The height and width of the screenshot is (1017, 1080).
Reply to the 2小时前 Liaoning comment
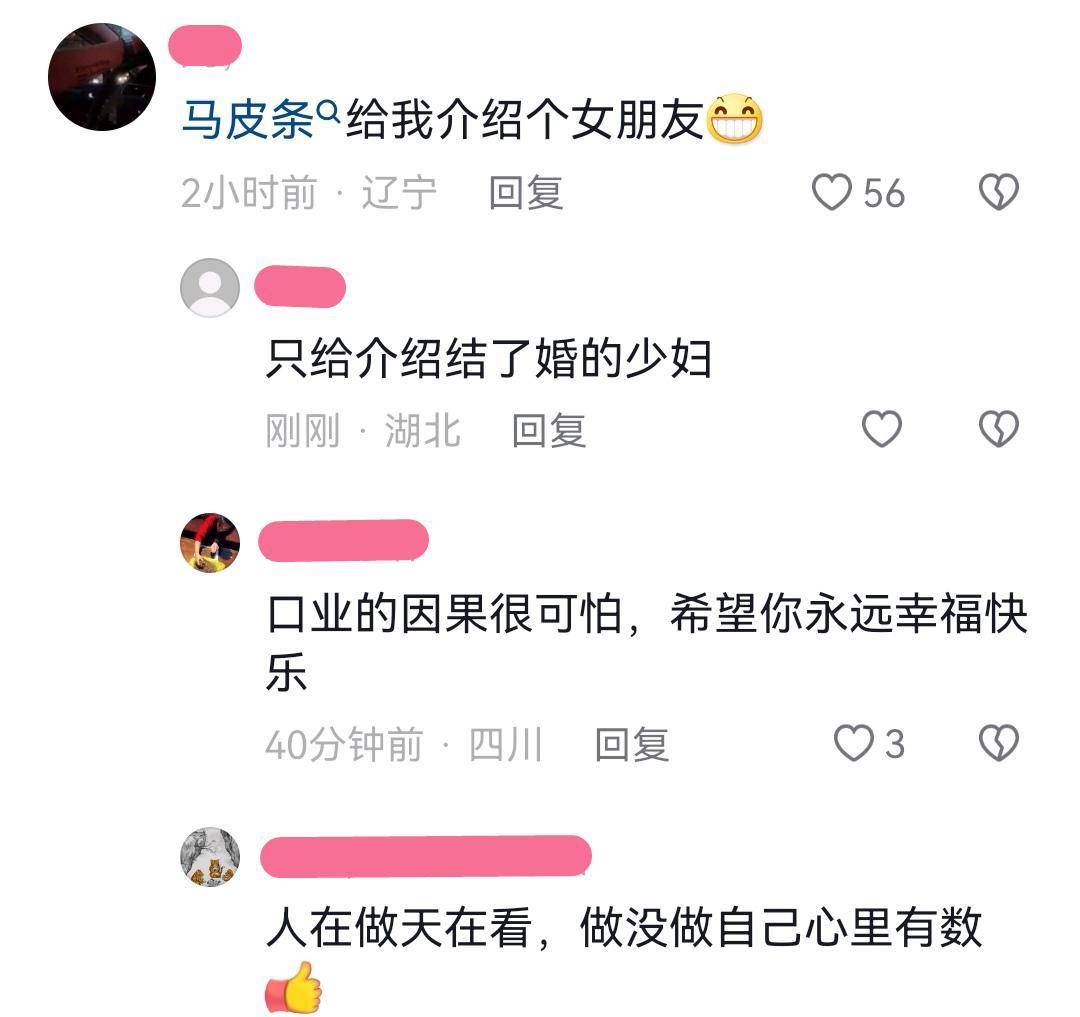526,193
